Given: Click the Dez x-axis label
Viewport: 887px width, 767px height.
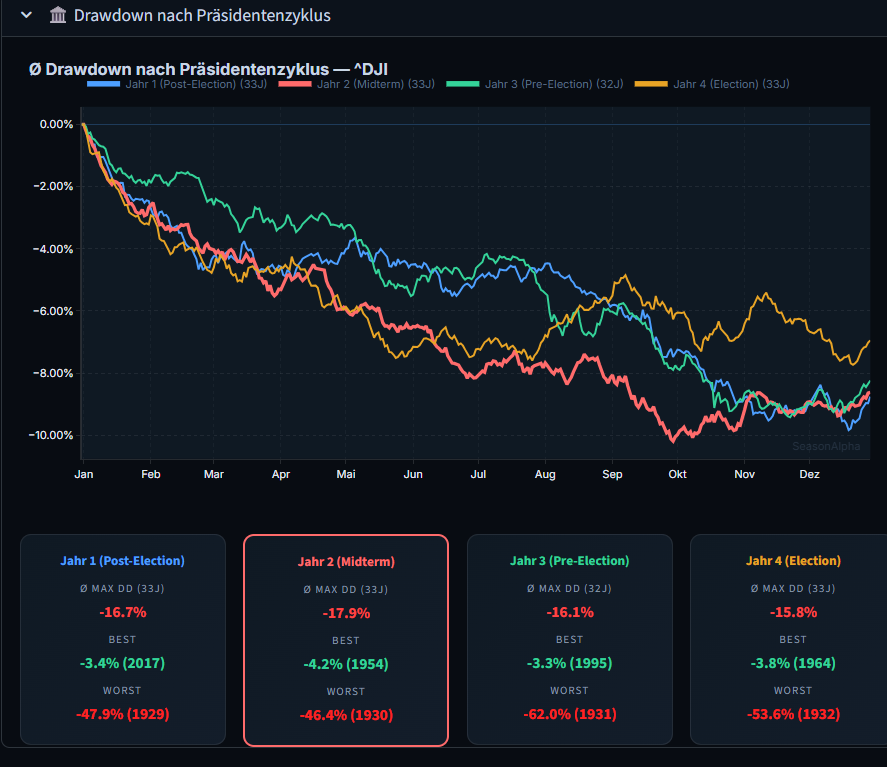Looking at the screenshot, I should pos(810,474).
